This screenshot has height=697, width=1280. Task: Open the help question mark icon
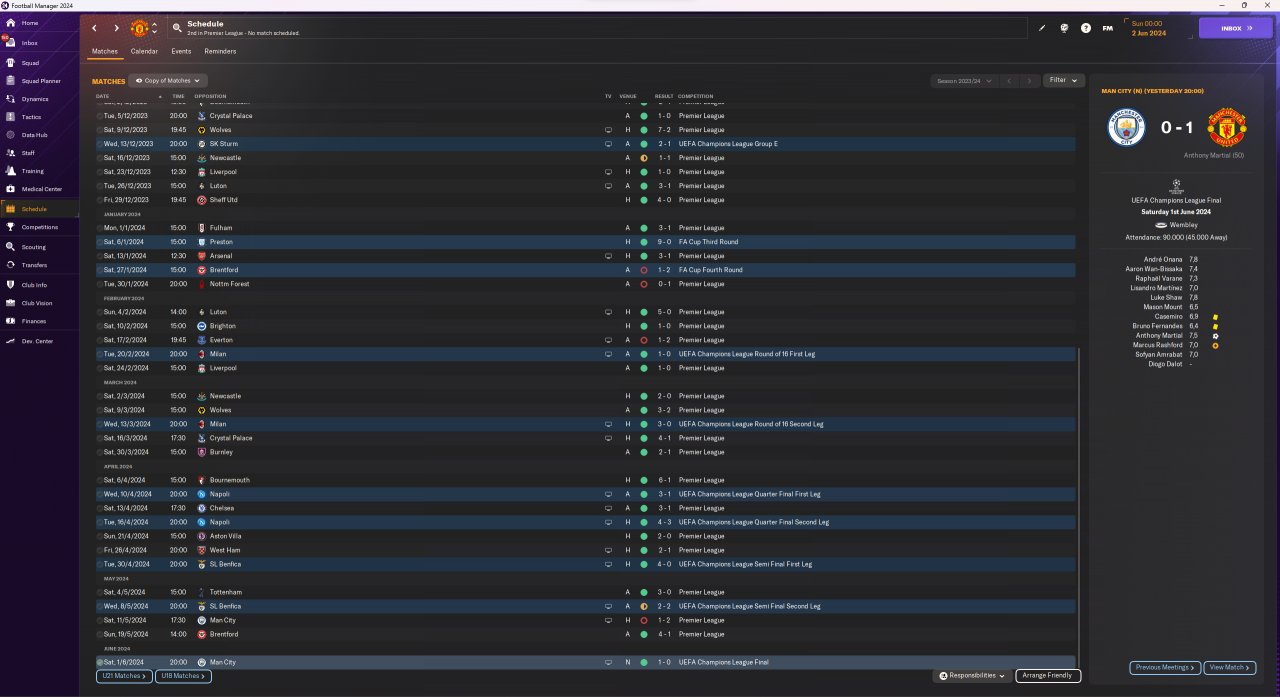1086,28
